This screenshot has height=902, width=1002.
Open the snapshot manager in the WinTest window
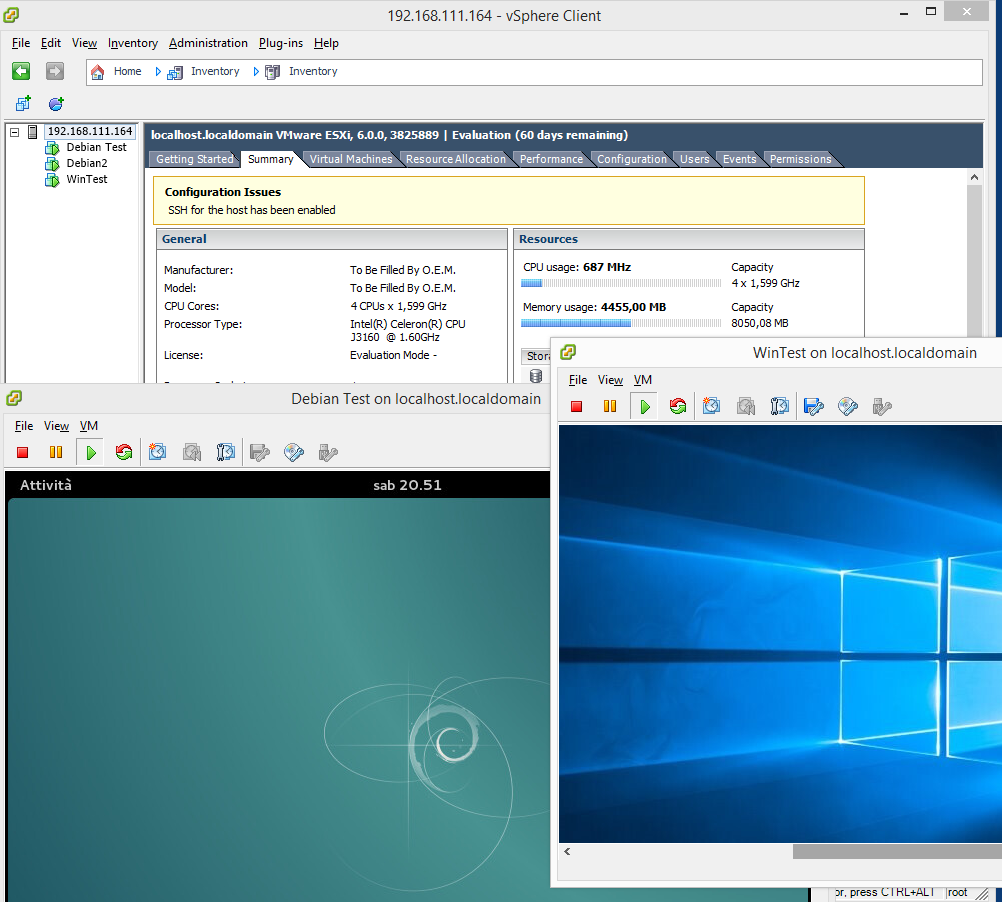click(x=780, y=406)
